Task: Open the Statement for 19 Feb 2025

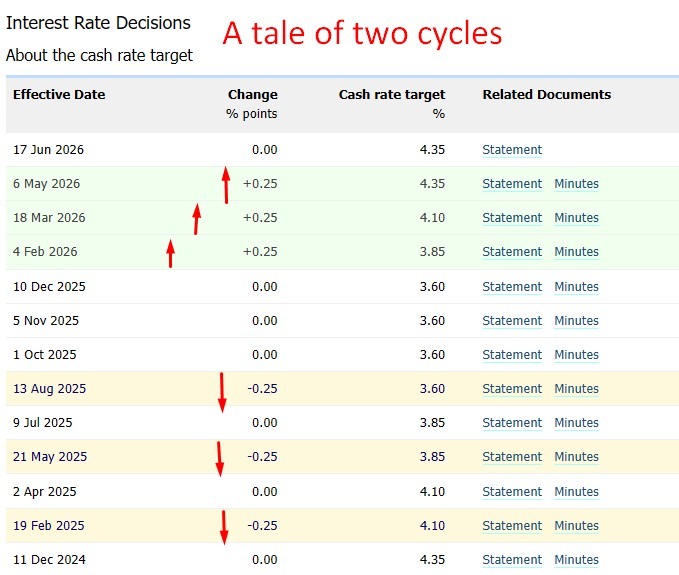Action: pos(512,526)
